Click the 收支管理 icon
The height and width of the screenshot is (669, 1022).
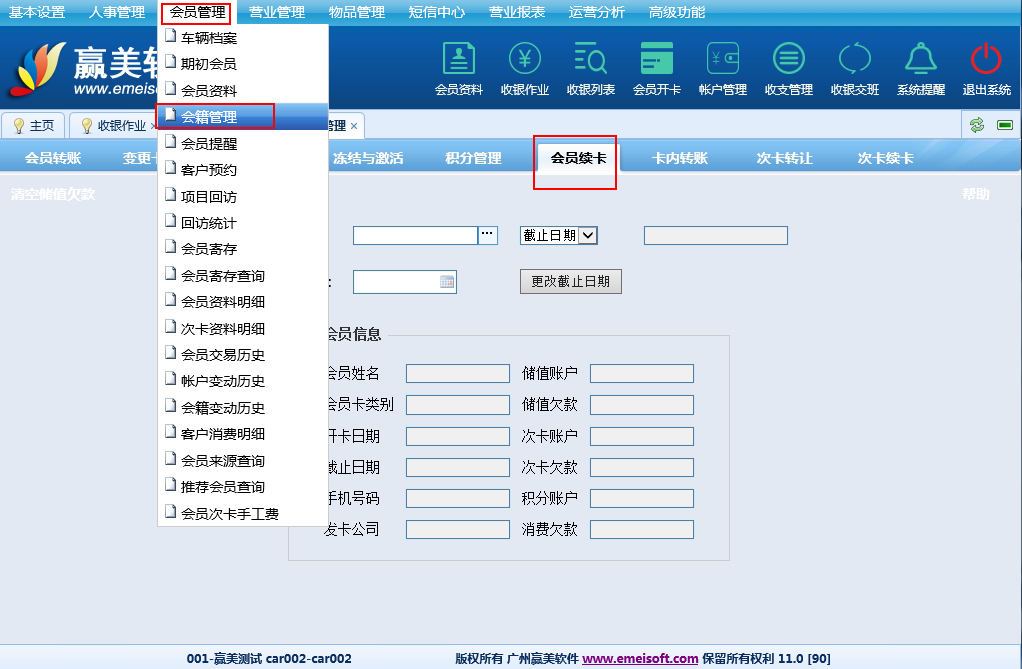pos(789,62)
